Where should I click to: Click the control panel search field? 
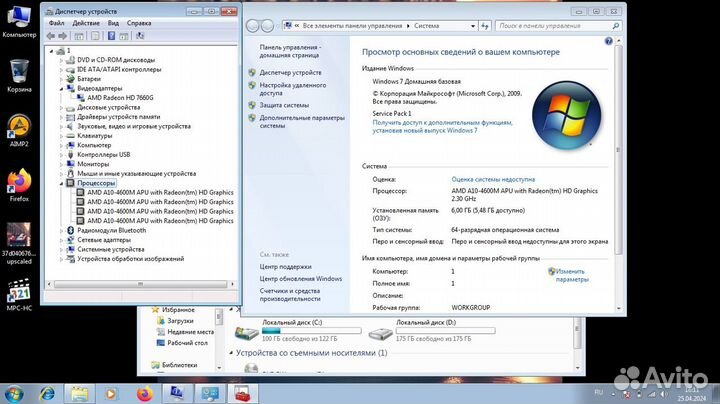[558, 26]
